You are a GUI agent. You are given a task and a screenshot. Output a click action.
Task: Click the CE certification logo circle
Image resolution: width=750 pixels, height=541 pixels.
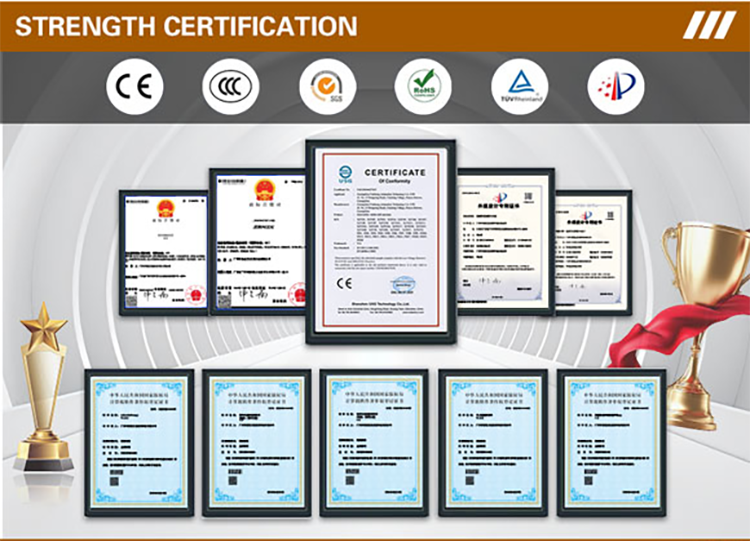tap(135, 87)
